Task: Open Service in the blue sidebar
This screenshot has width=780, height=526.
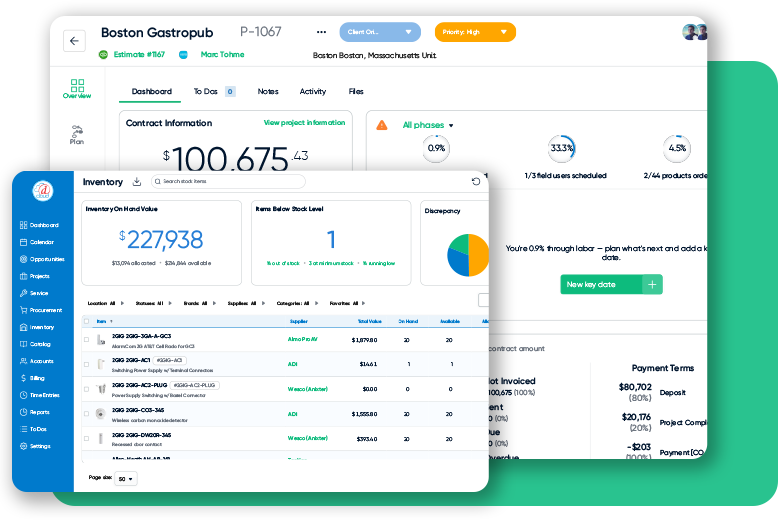Action: click(x=34, y=293)
